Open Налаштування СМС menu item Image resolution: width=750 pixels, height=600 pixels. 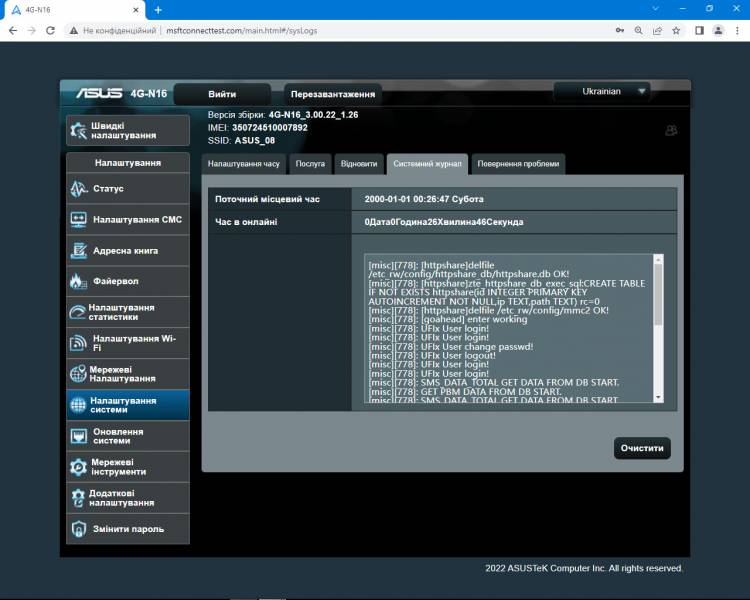tap(128, 220)
